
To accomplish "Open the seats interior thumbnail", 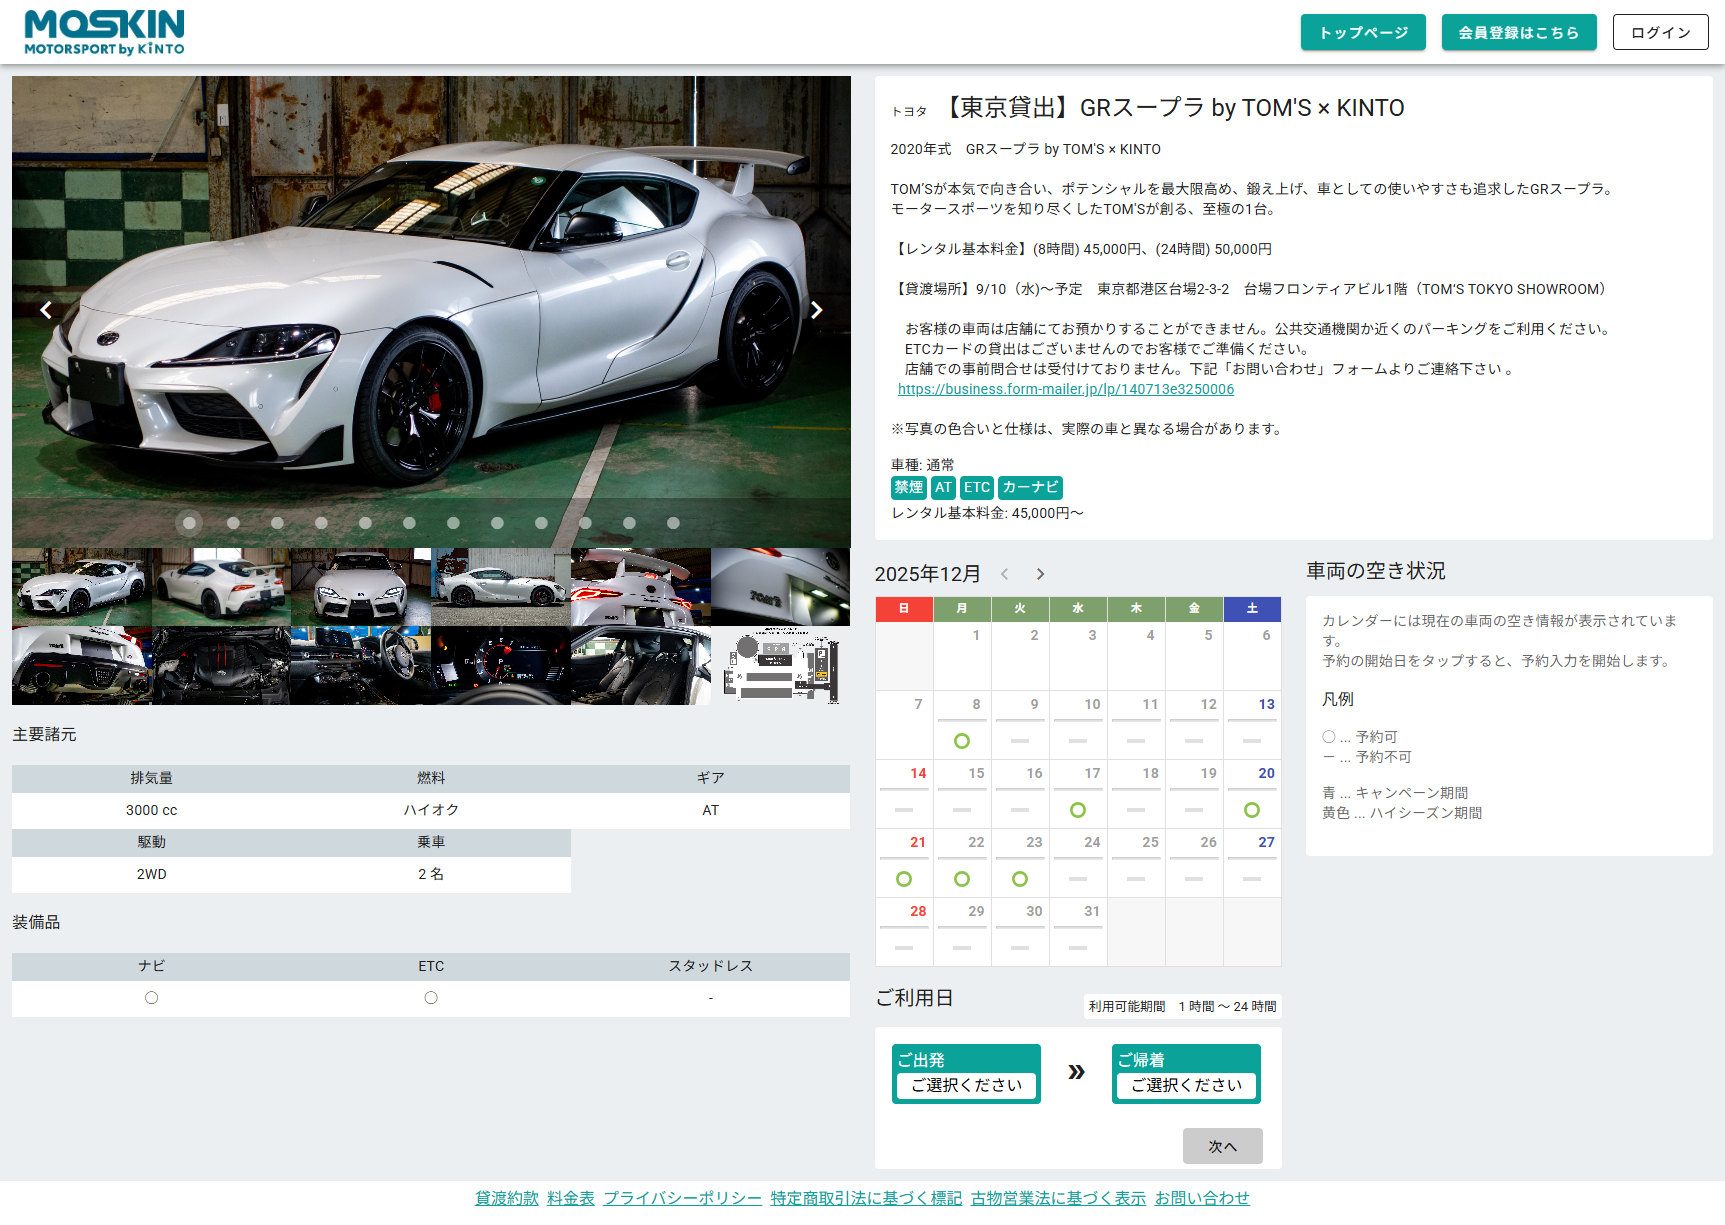I will [641, 666].
